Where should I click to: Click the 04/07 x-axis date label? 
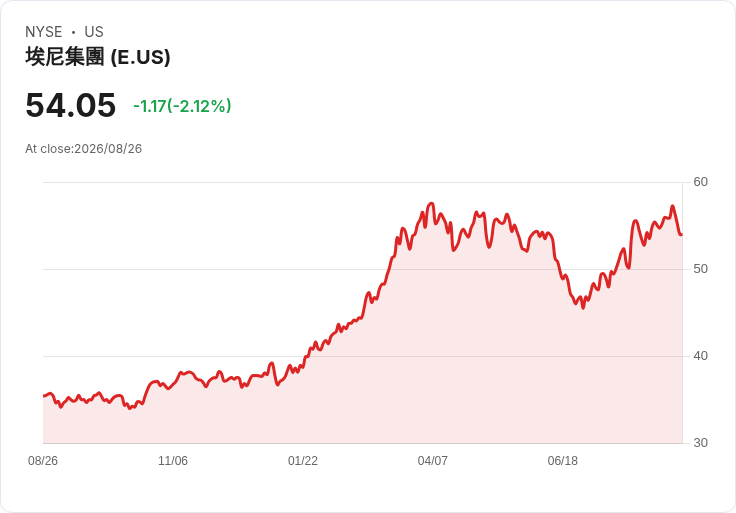point(432,461)
